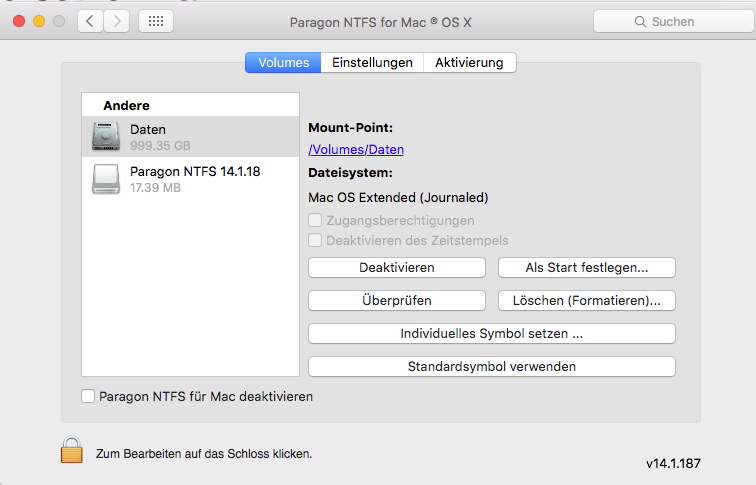Toggle Deaktivieren des Zeitstempels checkbox
Viewport: 756px width, 485px height.
pyautogui.click(x=315, y=240)
